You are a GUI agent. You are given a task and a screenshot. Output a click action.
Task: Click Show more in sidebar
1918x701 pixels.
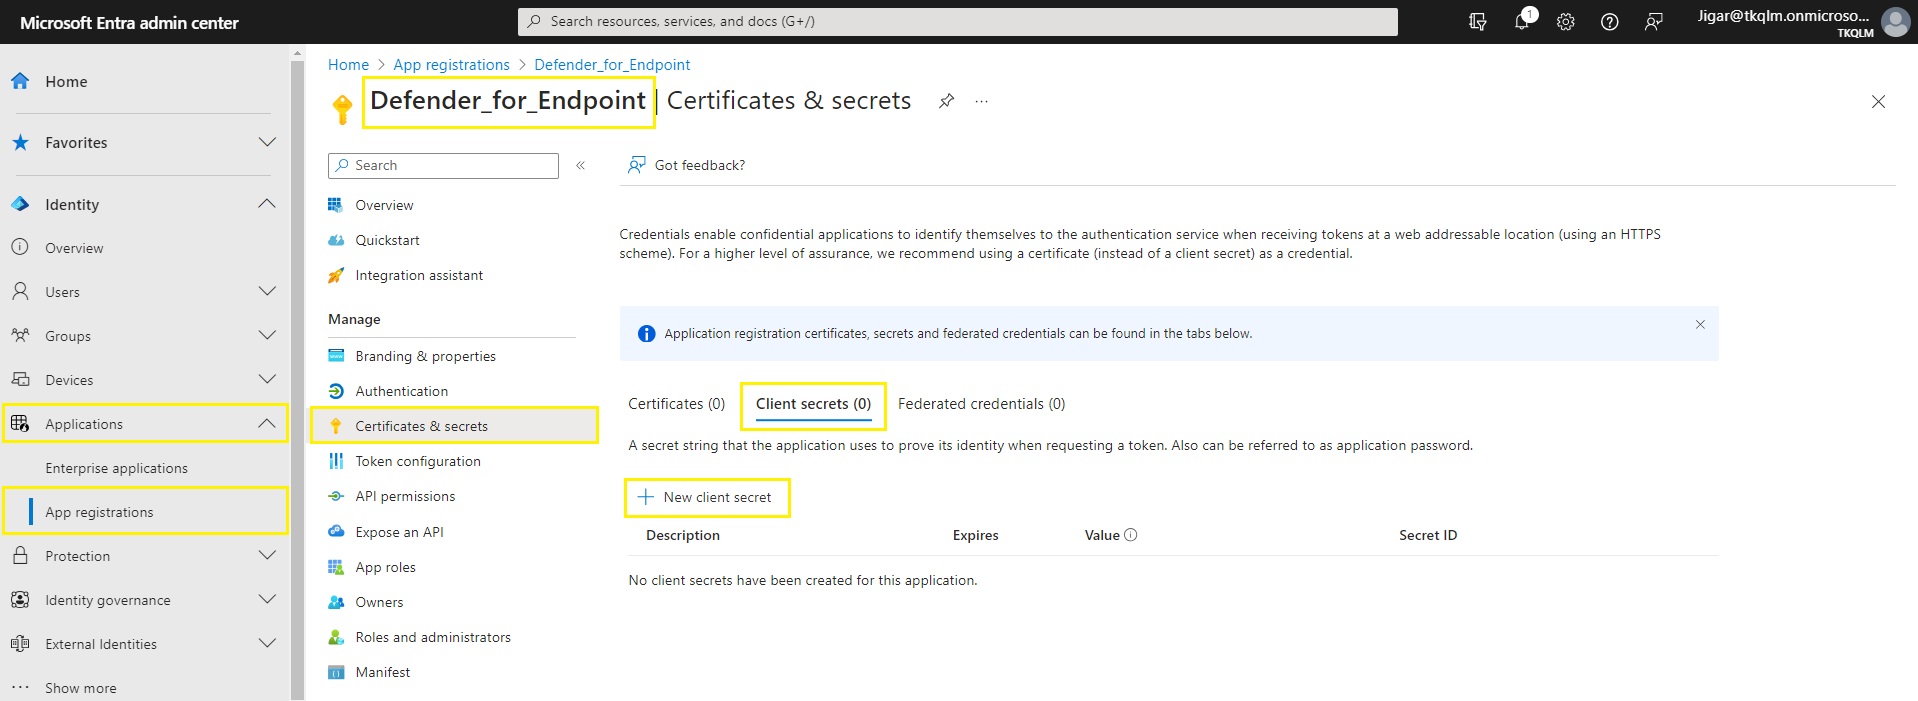80,688
